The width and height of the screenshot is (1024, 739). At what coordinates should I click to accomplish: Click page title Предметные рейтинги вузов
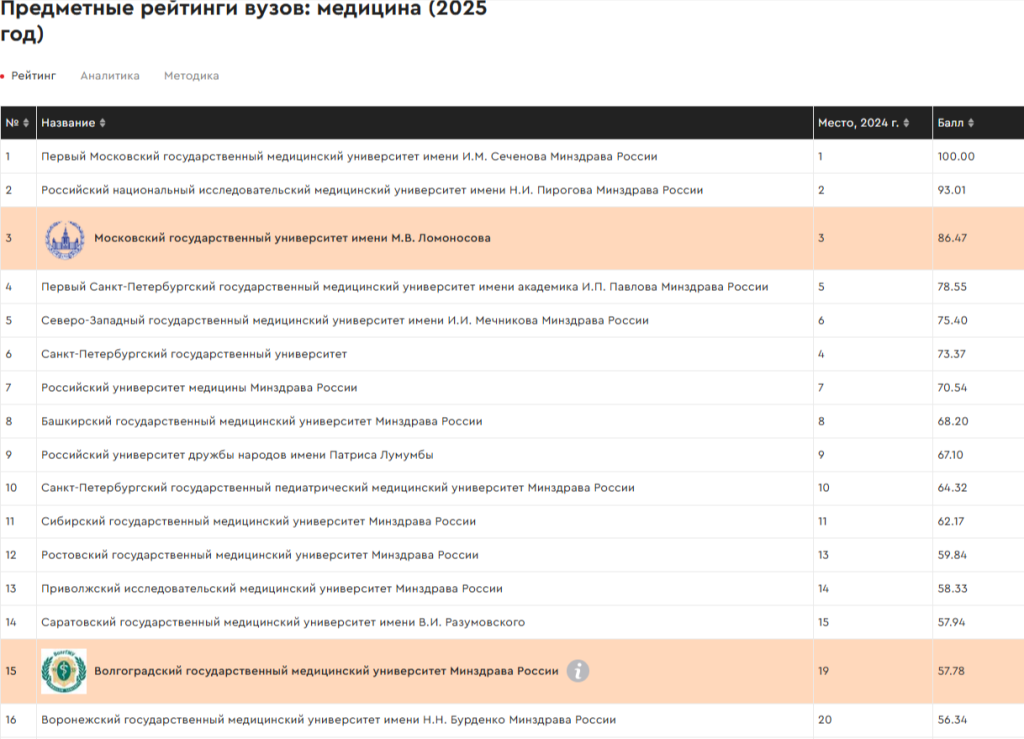click(244, 21)
